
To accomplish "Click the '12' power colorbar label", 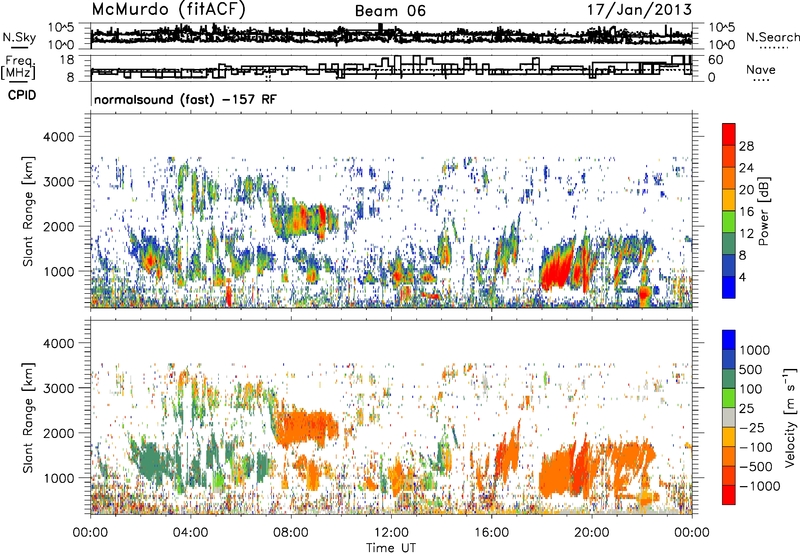I will click(x=746, y=234).
